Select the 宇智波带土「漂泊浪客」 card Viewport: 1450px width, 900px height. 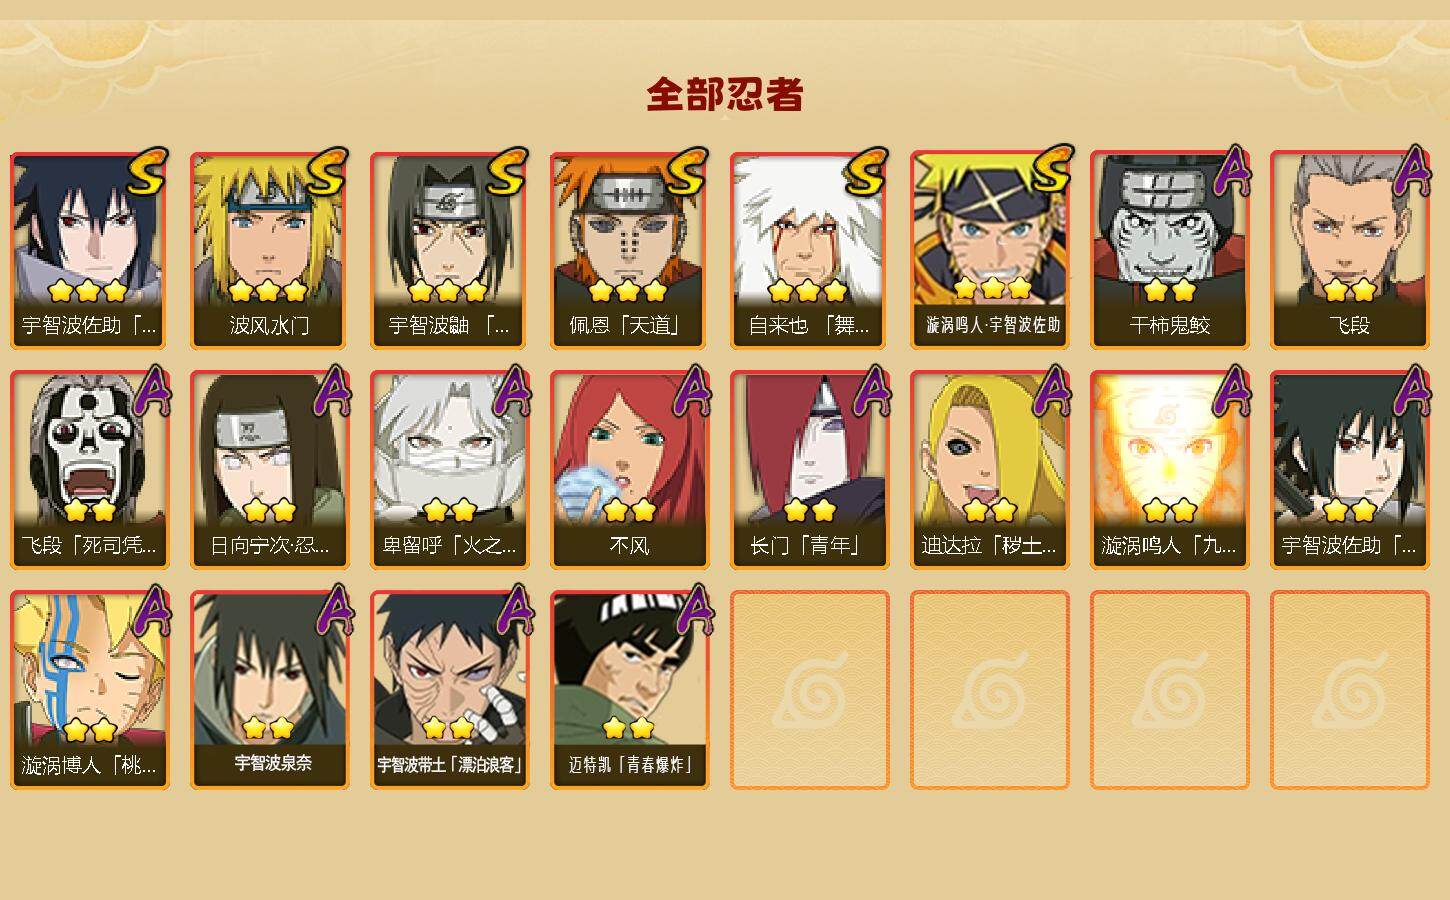tap(449, 690)
